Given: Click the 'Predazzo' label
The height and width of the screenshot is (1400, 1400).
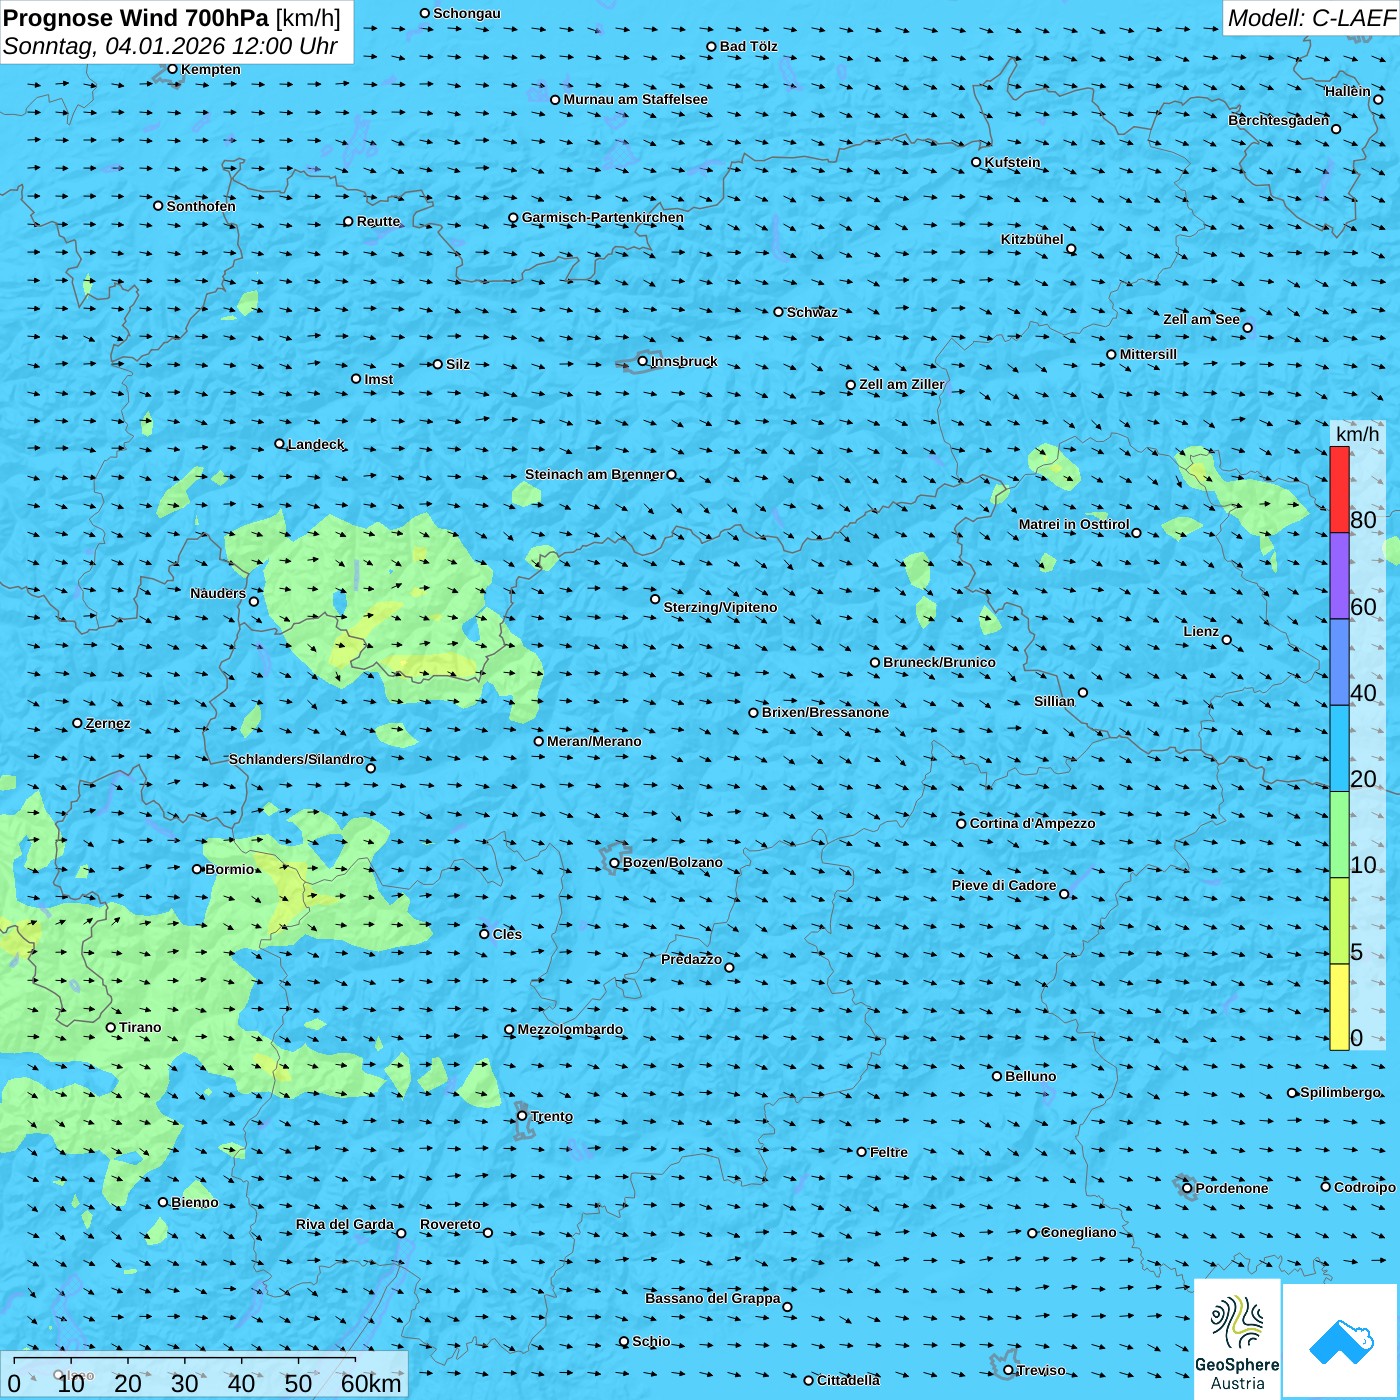Looking at the screenshot, I should pos(691,959).
